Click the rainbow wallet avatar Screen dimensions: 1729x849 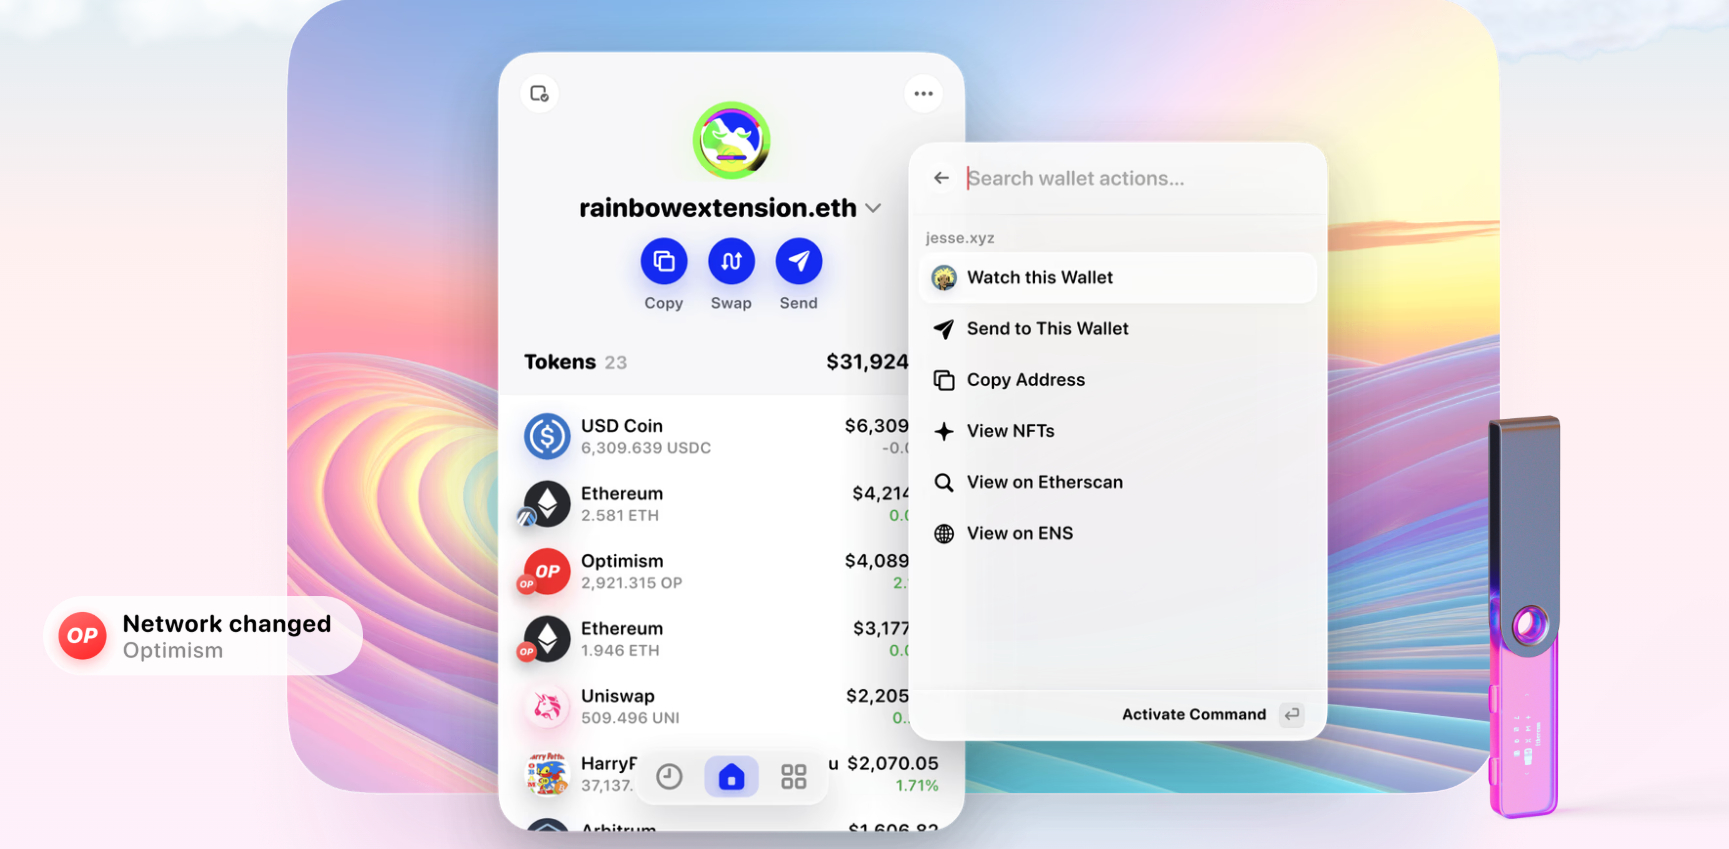(x=731, y=141)
